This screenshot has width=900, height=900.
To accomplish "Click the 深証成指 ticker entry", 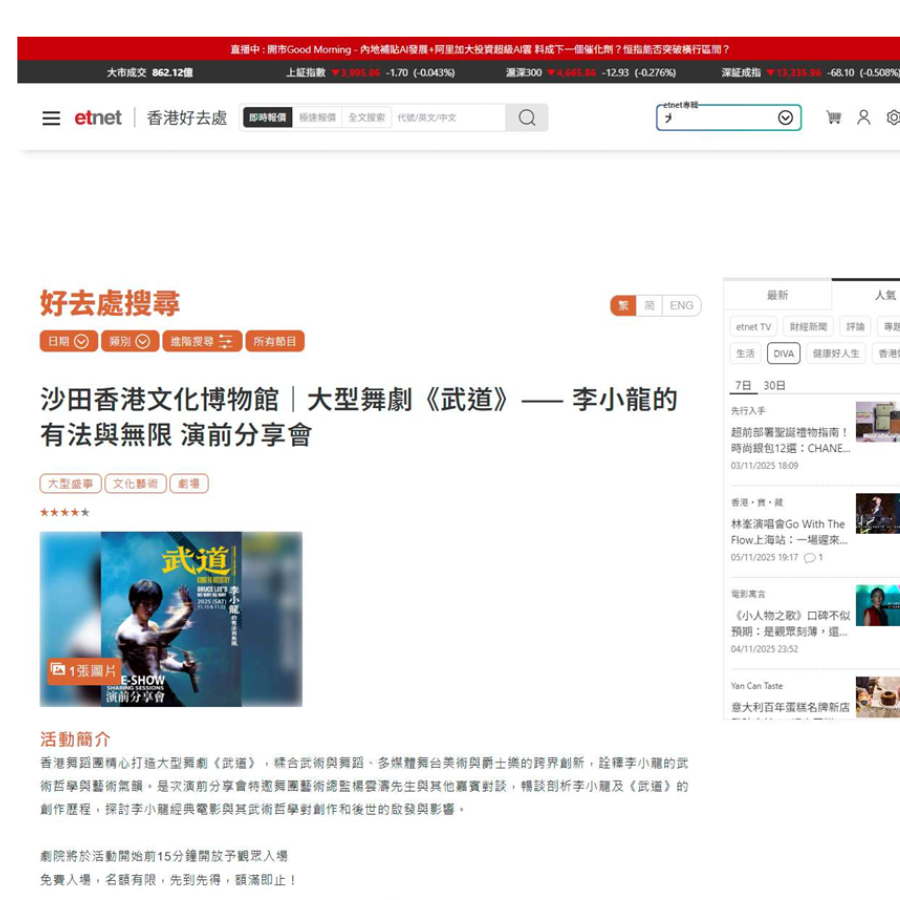I will click(x=810, y=72).
